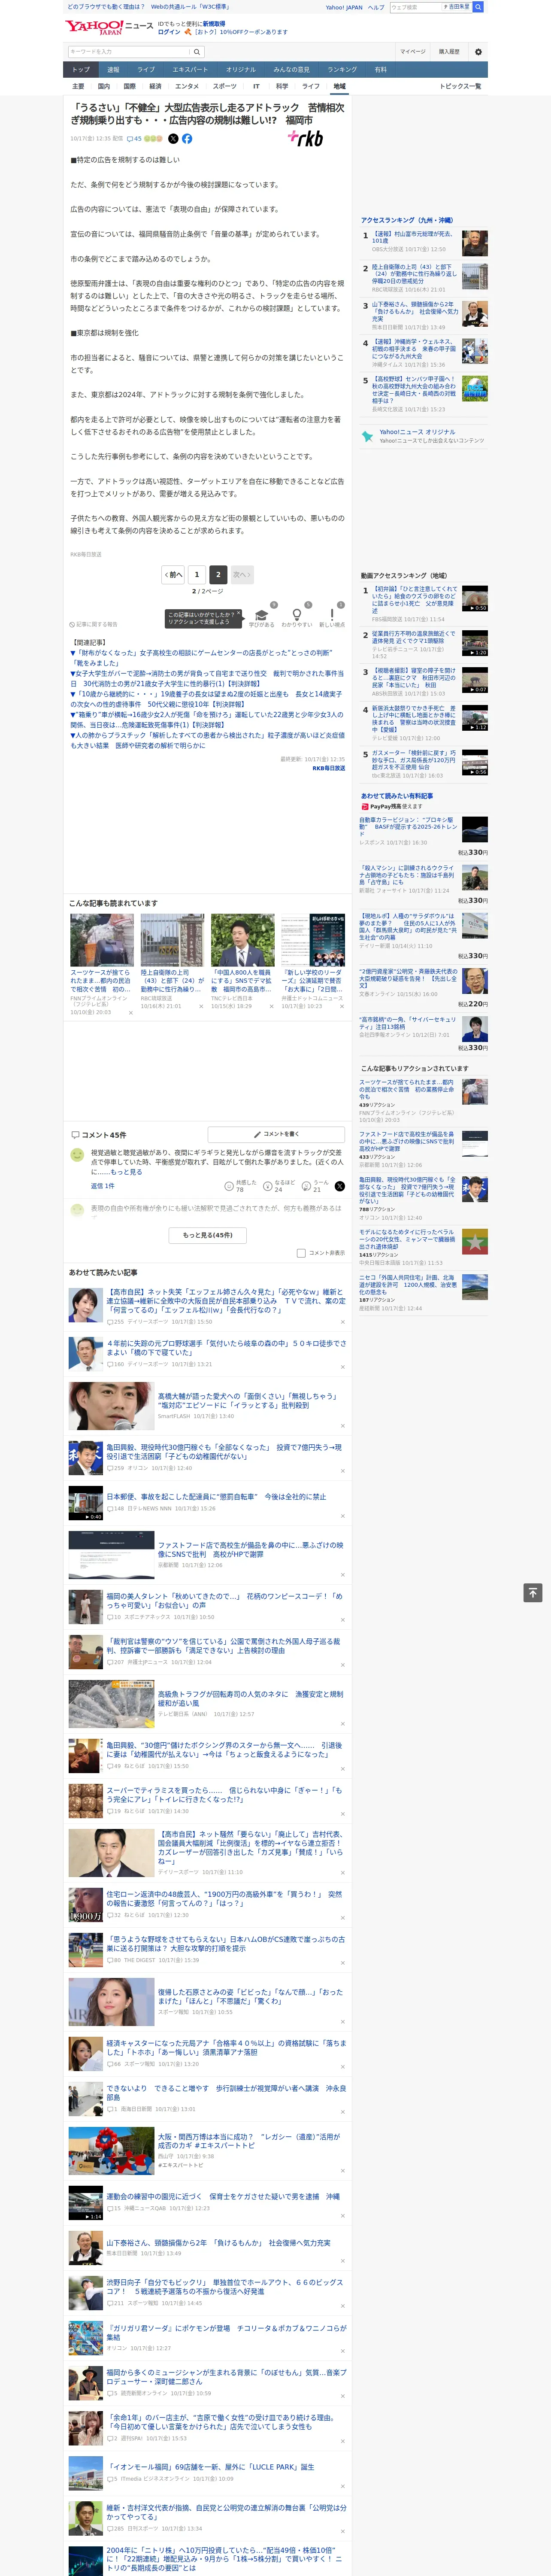Open the 返信 1件 replies
Screen dimensions: 551x2576
pos(102,1186)
